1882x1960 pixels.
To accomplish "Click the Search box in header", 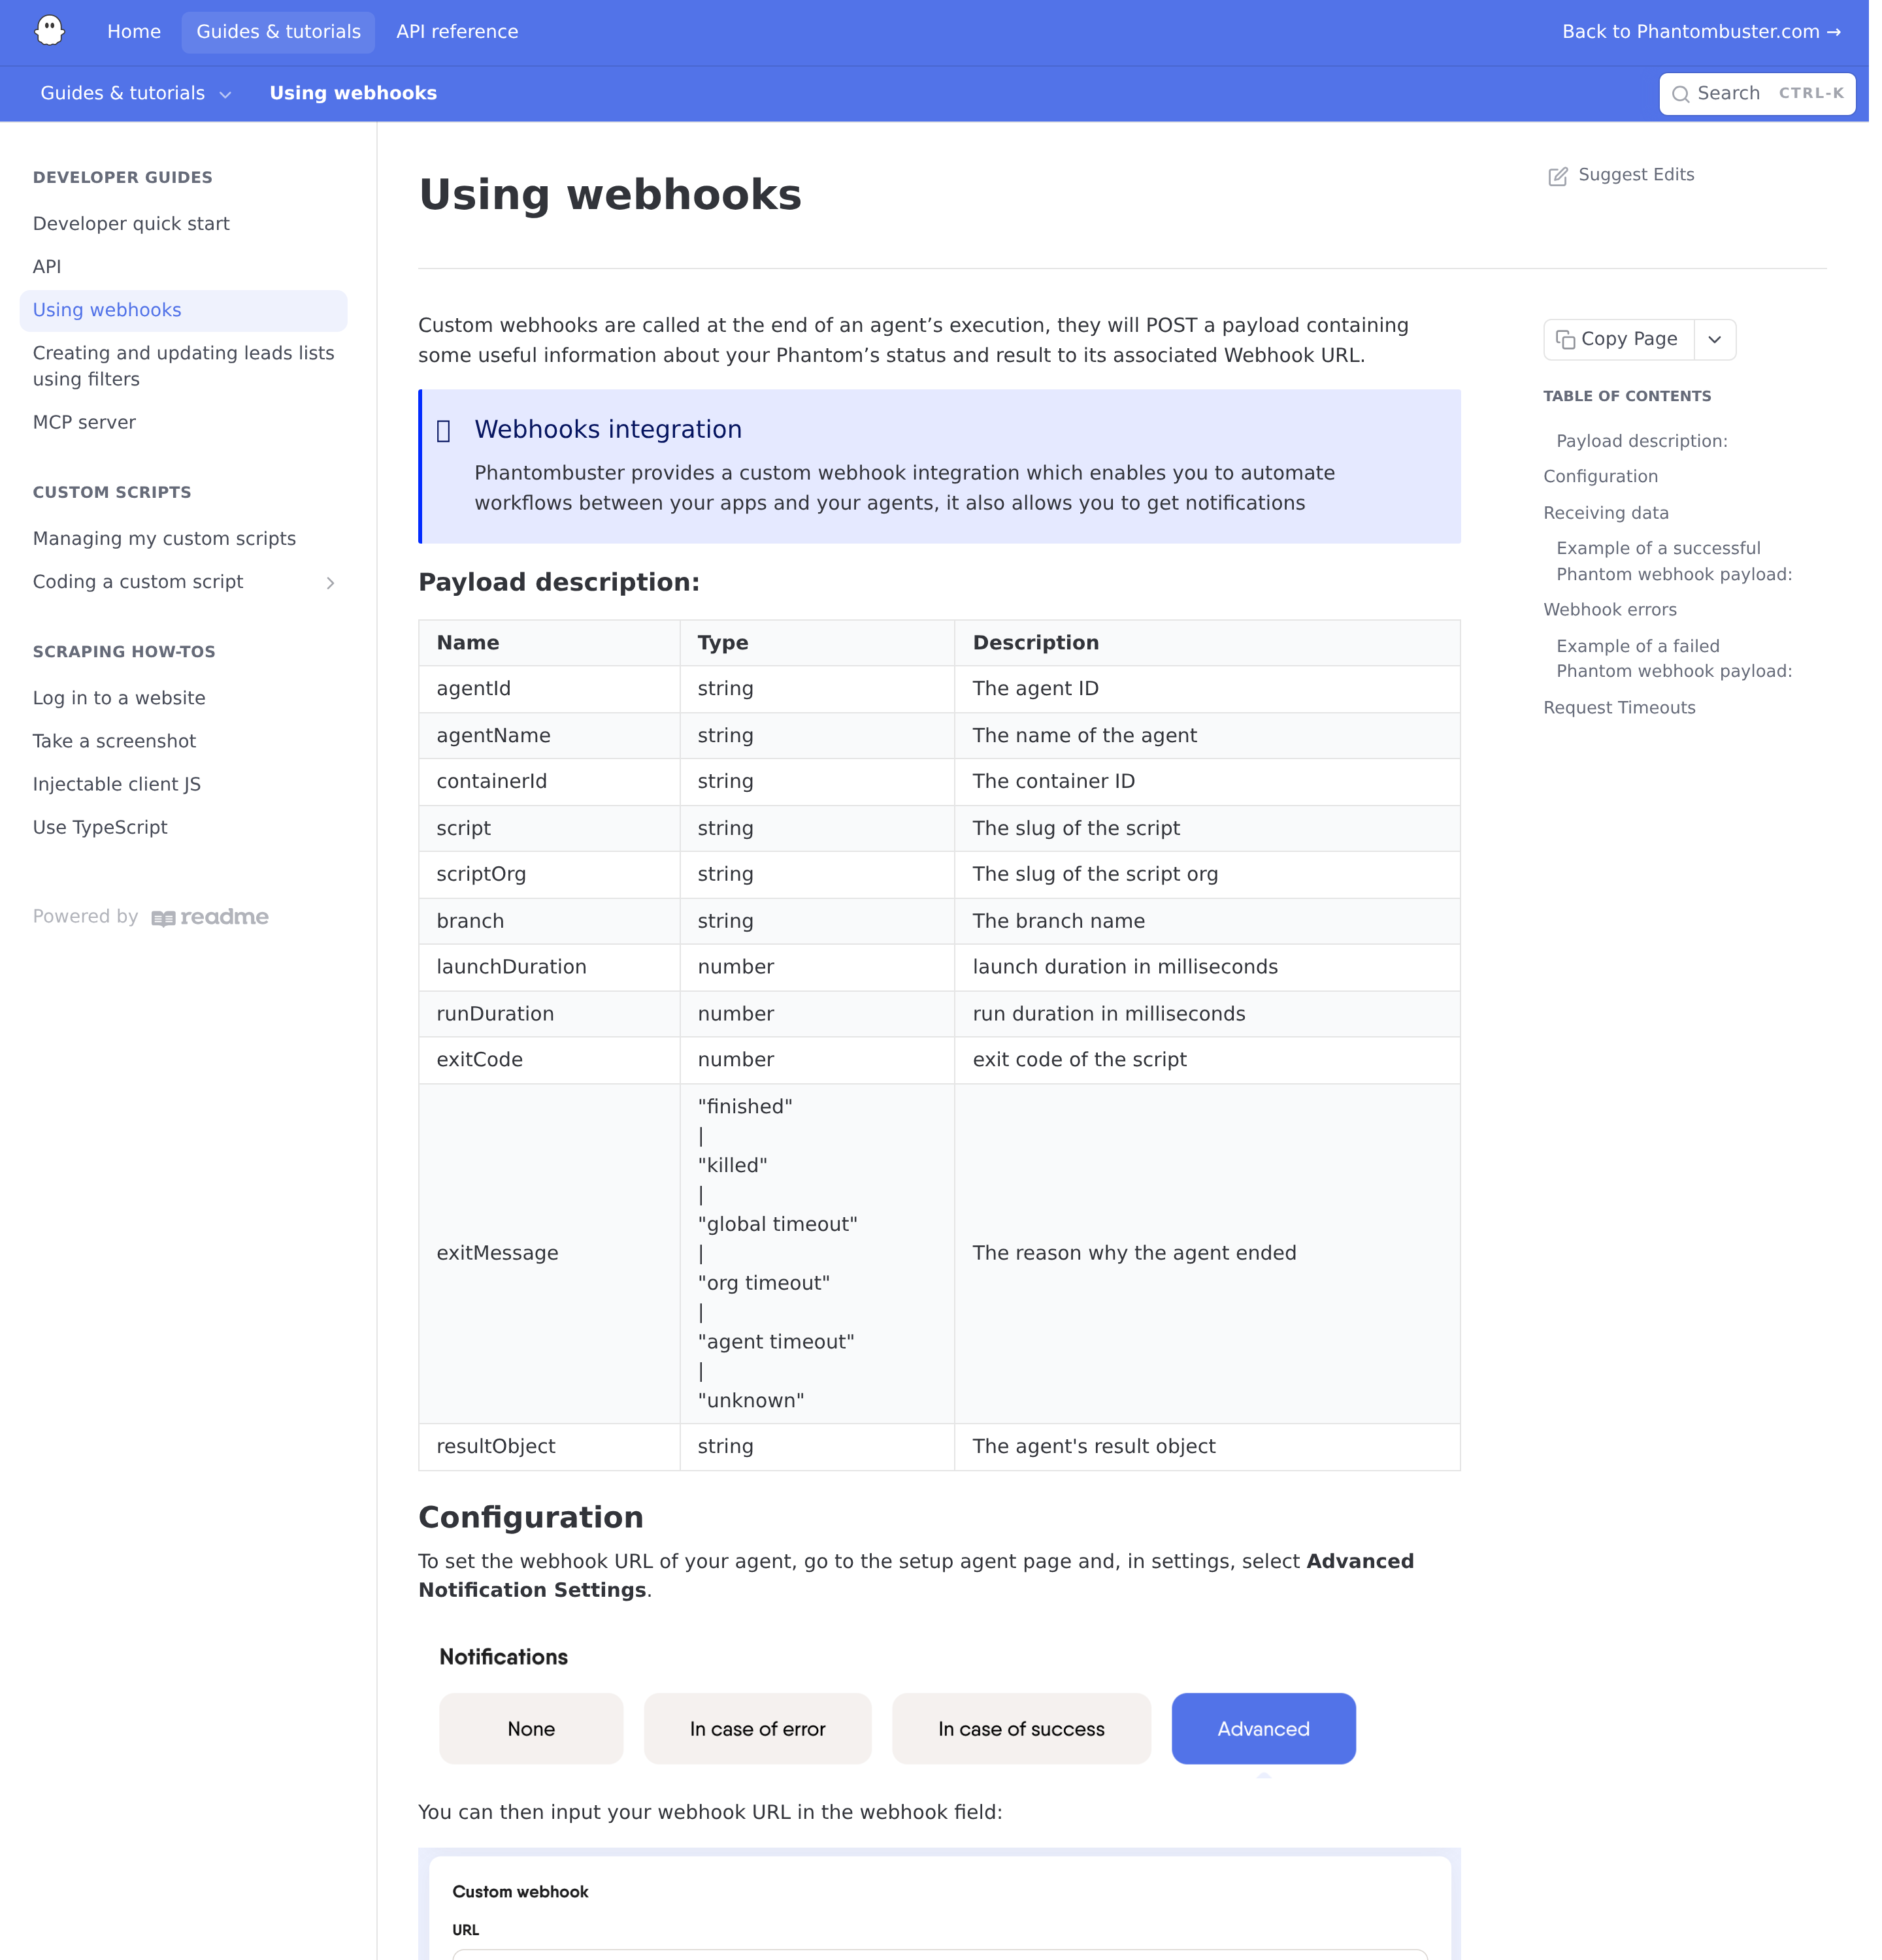I will [x=1757, y=94].
